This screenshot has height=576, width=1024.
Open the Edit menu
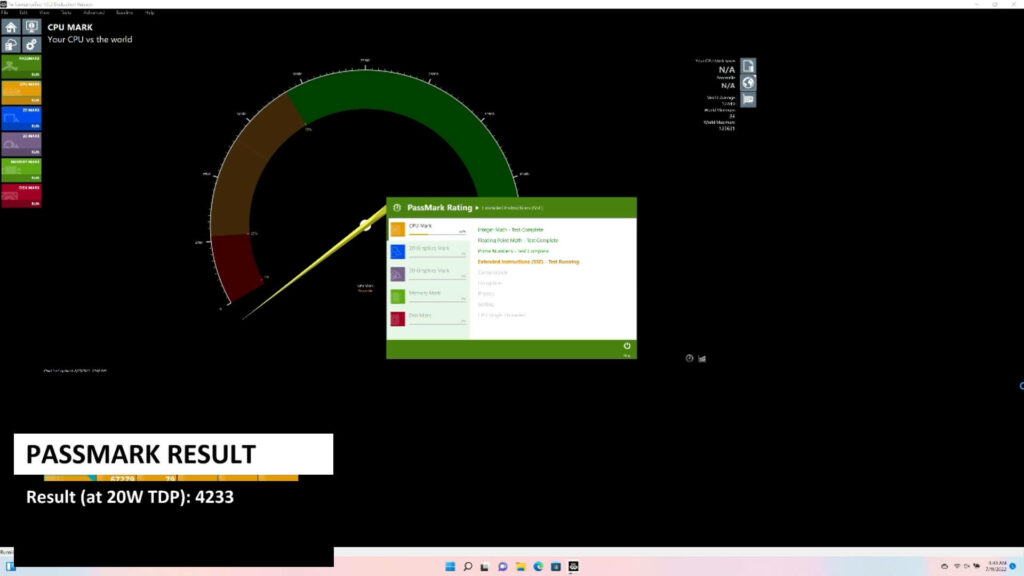point(23,12)
